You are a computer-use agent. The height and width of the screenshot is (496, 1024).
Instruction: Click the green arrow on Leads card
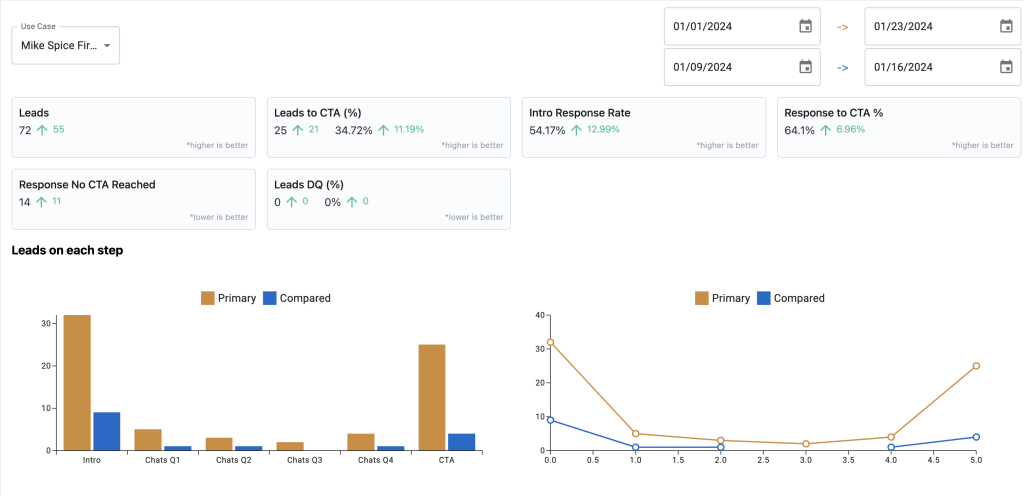point(41,130)
